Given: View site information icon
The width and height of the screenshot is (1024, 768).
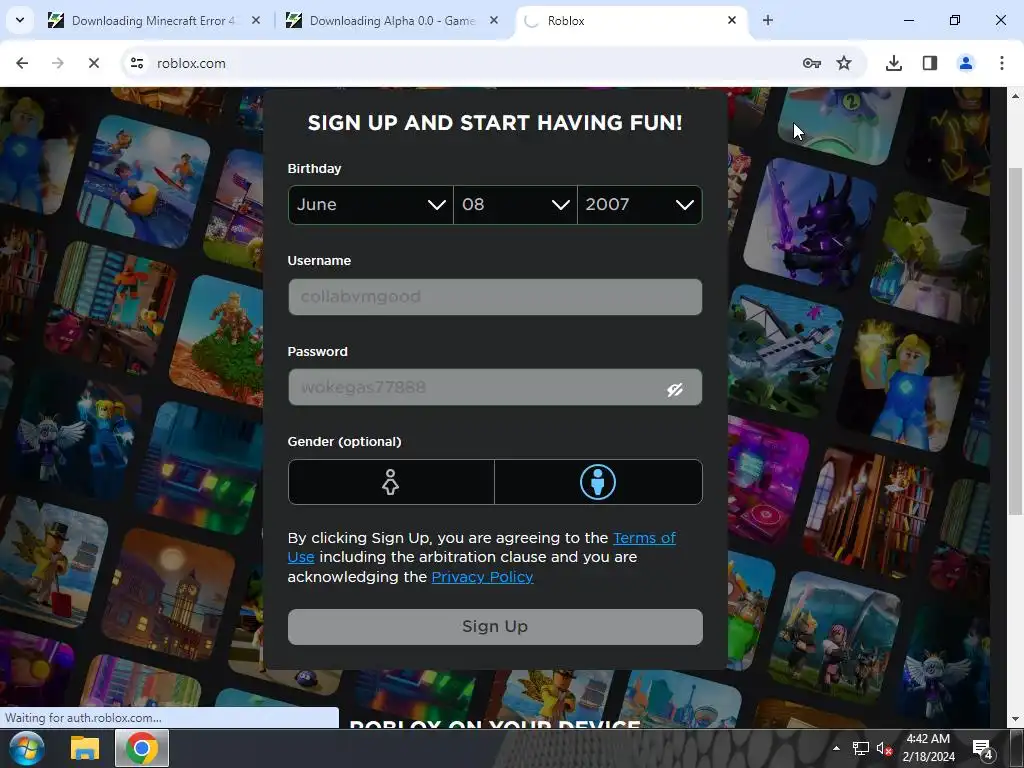Looking at the screenshot, I should click(137, 63).
